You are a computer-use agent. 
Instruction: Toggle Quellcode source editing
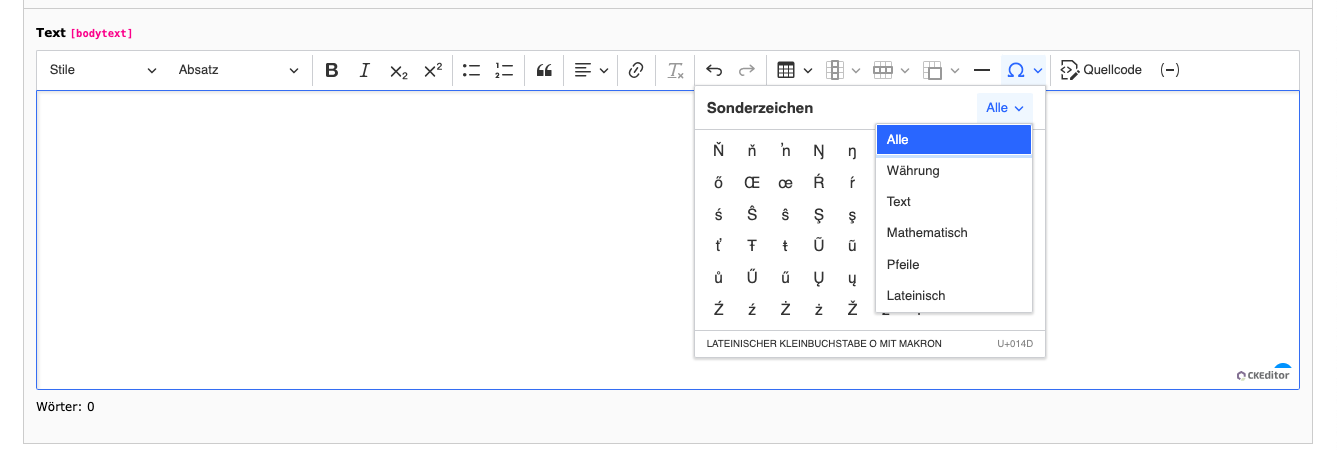(1101, 70)
